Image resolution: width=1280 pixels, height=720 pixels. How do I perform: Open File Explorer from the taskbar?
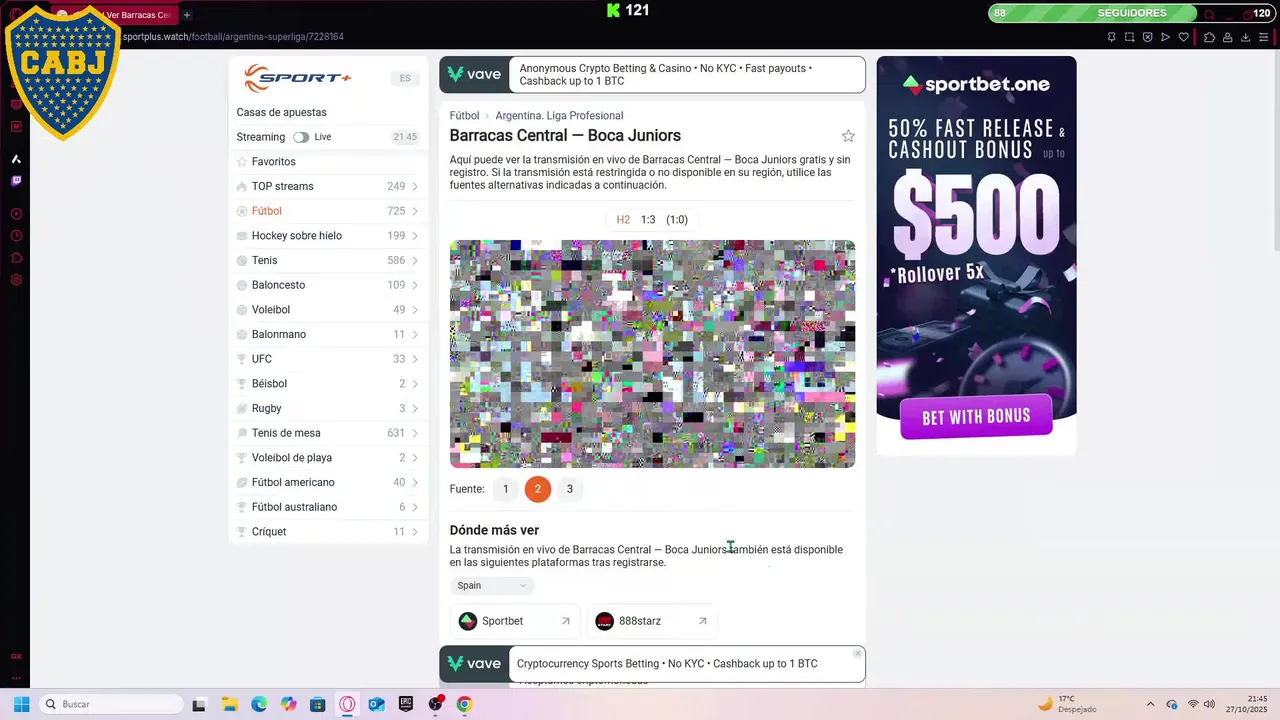pos(229,704)
